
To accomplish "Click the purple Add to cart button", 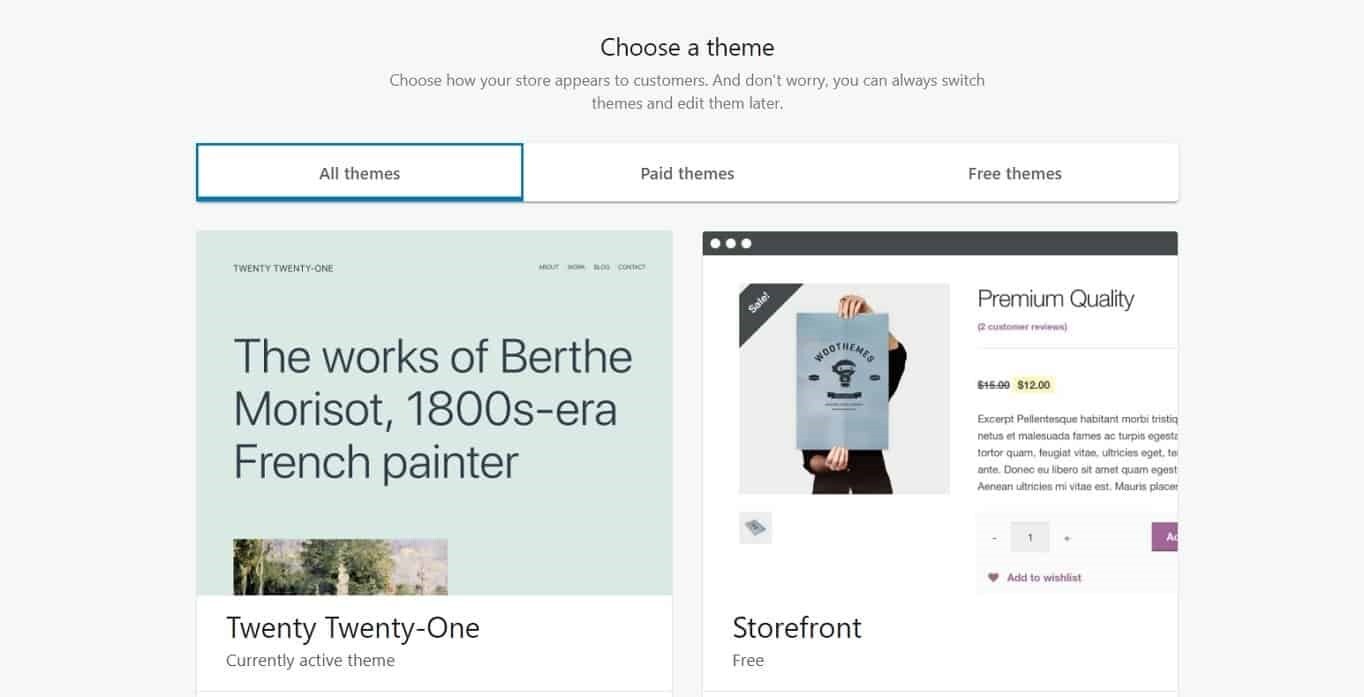I will [1165, 537].
